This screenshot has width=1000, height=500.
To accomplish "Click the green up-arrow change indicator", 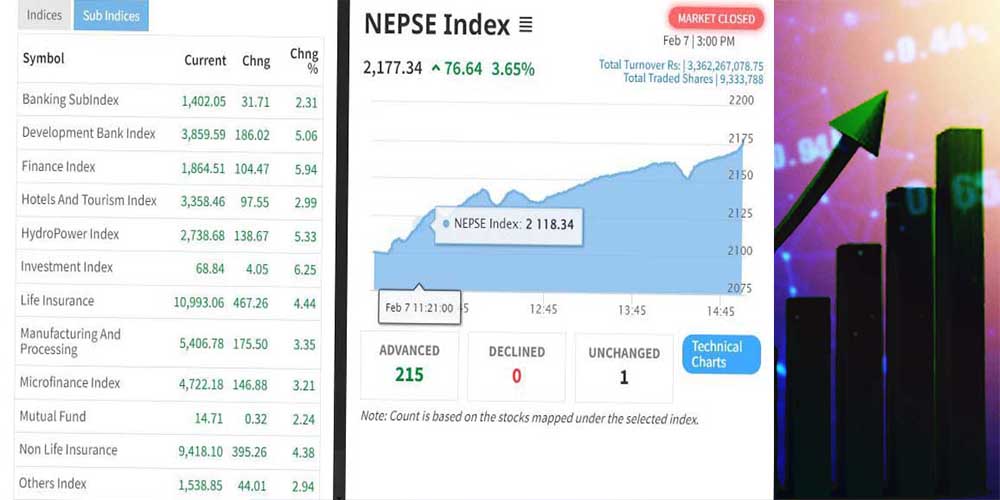I will point(436,69).
